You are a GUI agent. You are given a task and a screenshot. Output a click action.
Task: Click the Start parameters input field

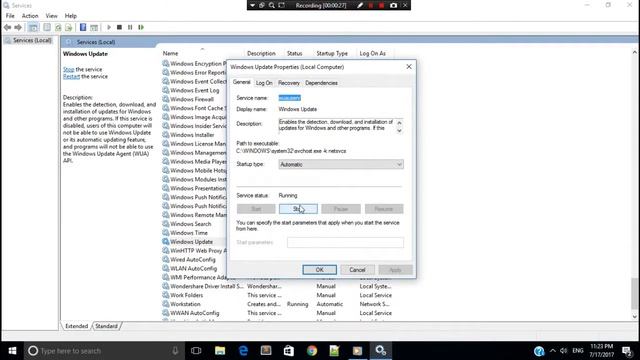[x=345, y=242]
